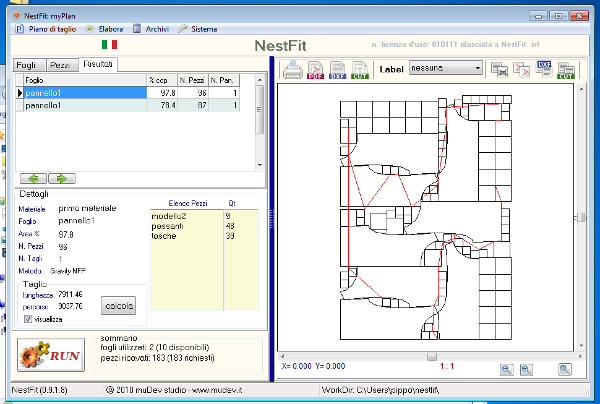This screenshot has width=600, height=404.
Task: Open the Sistema menu
Action: [x=198, y=29]
